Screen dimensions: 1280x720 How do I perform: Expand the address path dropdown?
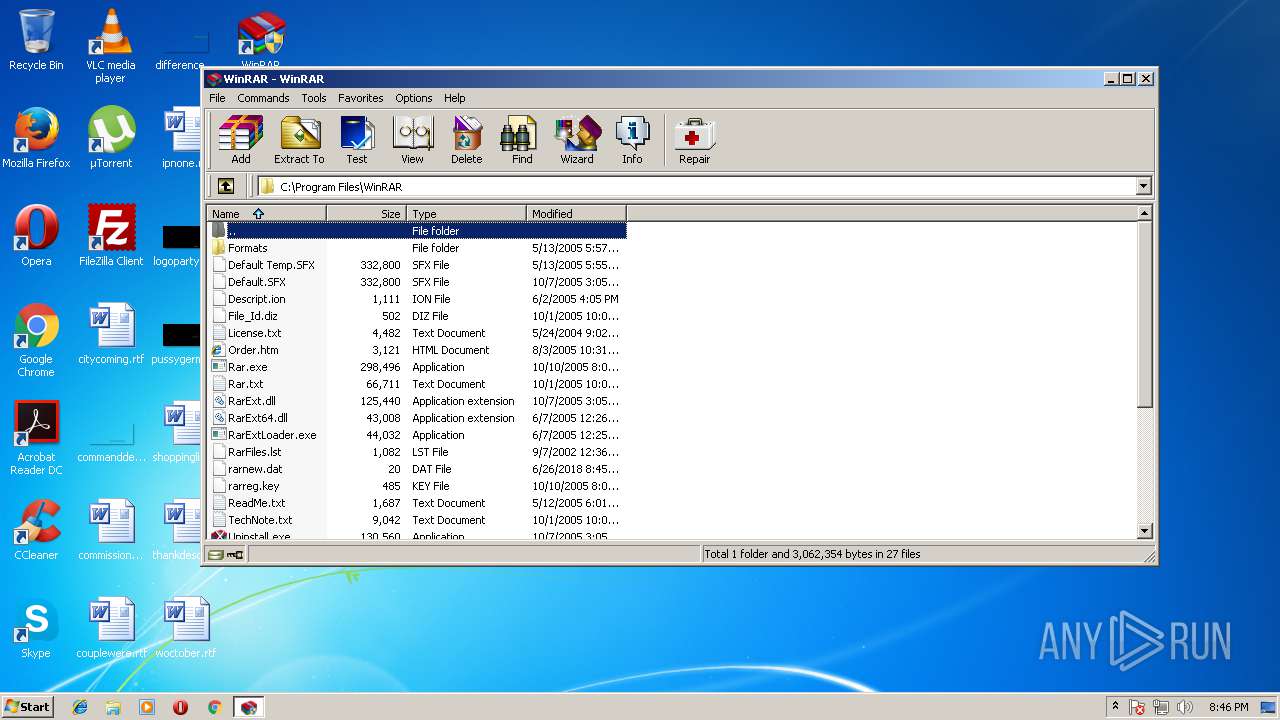tap(1143, 186)
